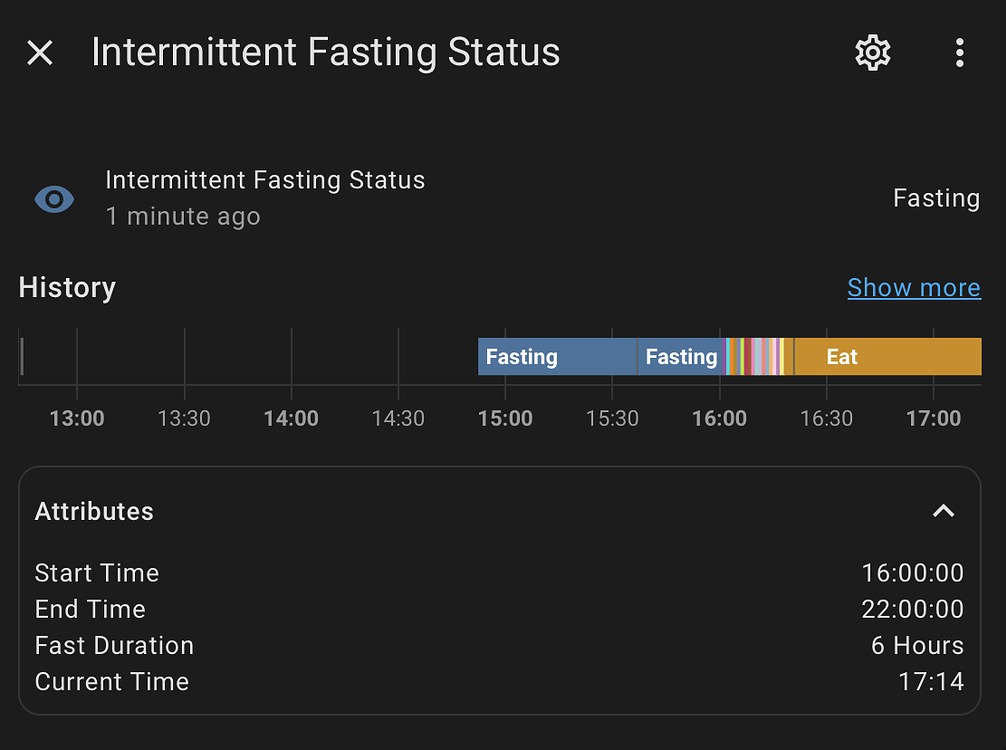
Task: Click the eye visibility icon next to entity name
Action: (54, 199)
